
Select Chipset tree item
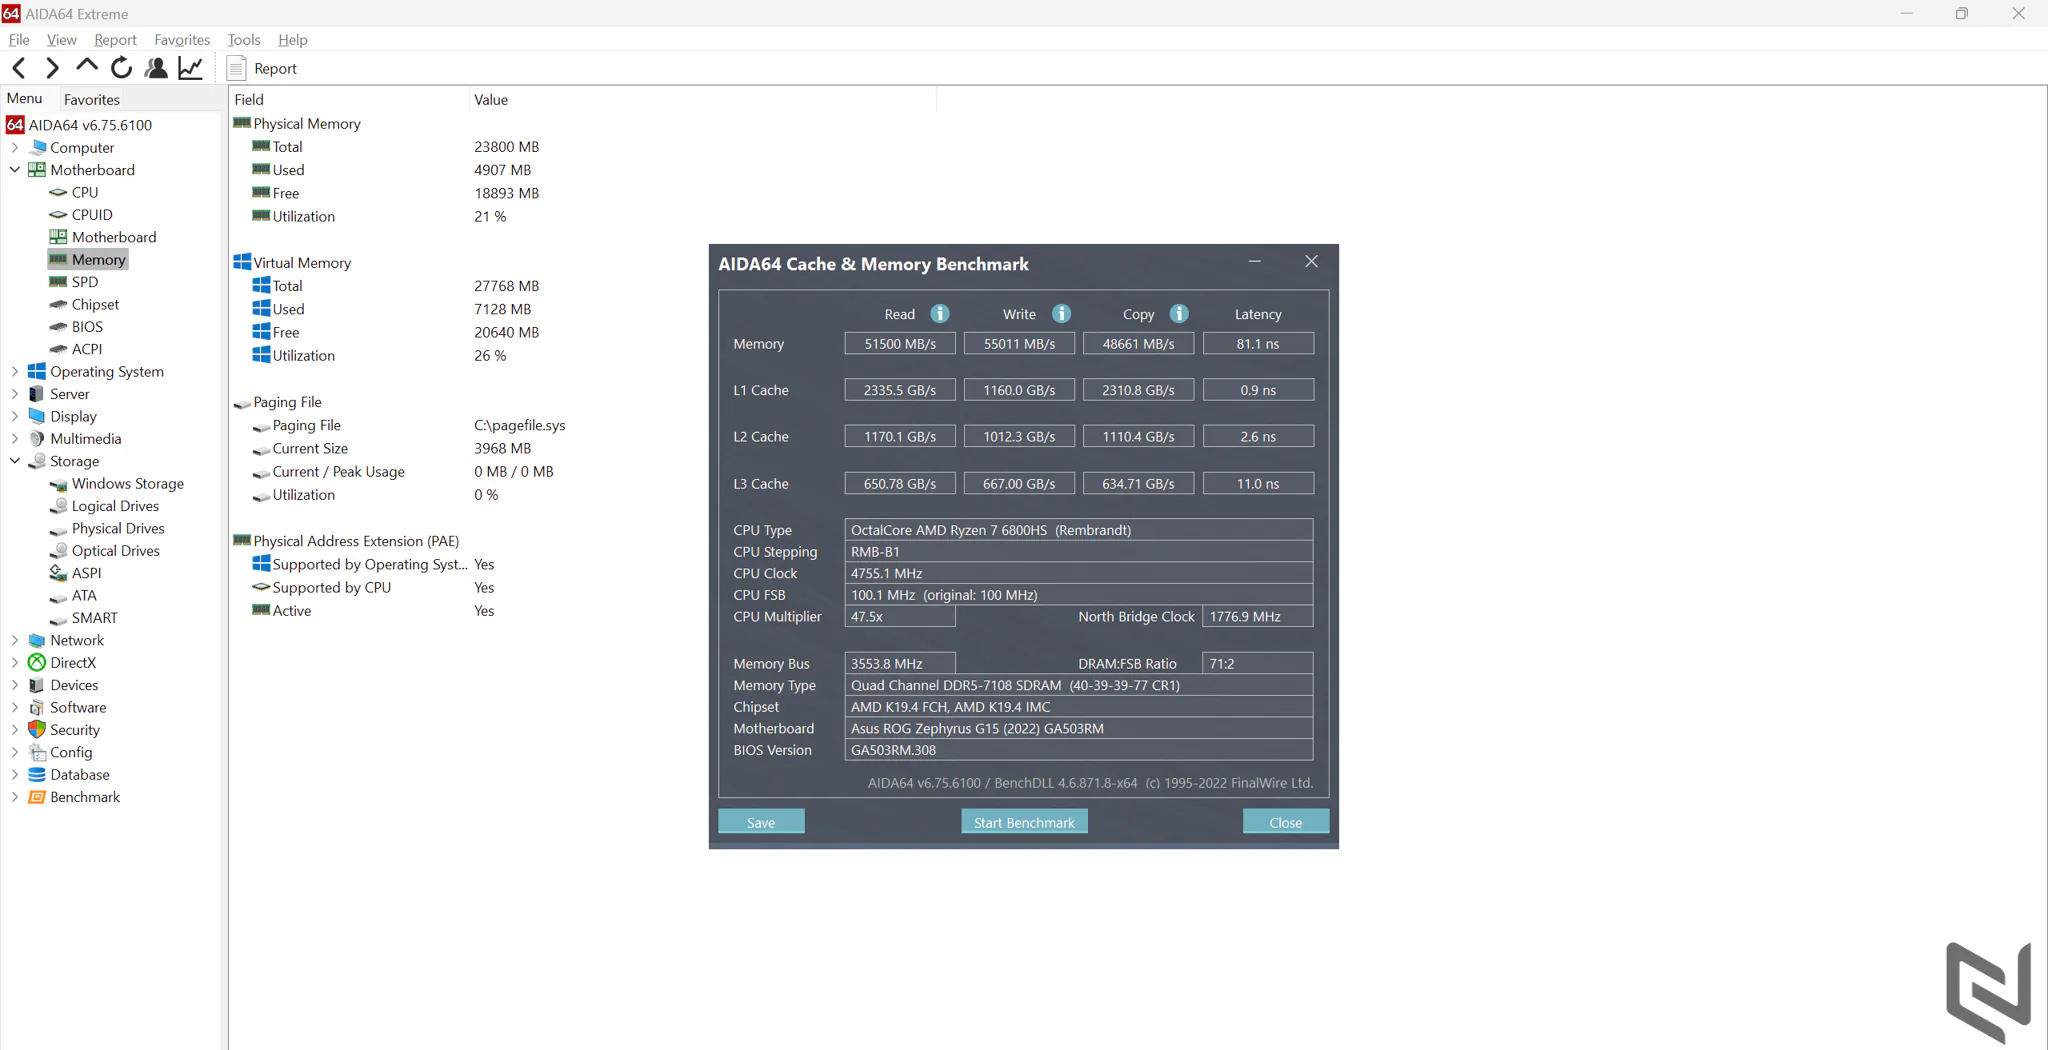point(95,304)
